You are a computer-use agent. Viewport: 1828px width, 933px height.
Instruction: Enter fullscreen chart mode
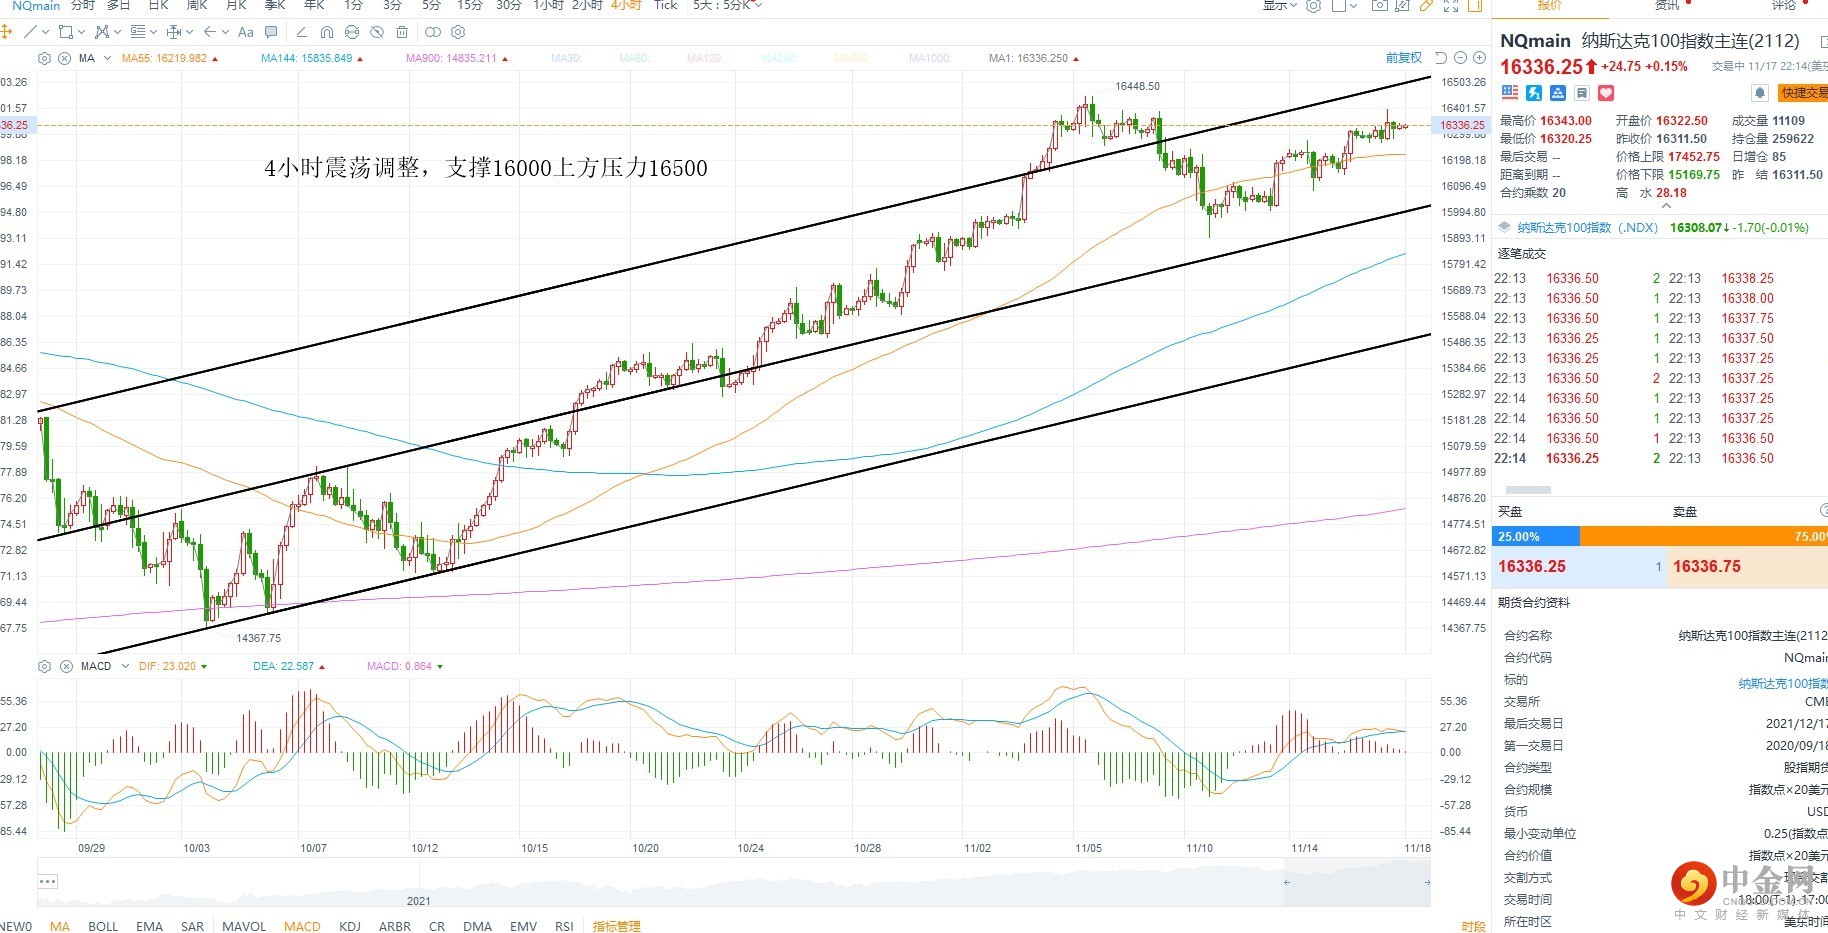[x=1451, y=5]
